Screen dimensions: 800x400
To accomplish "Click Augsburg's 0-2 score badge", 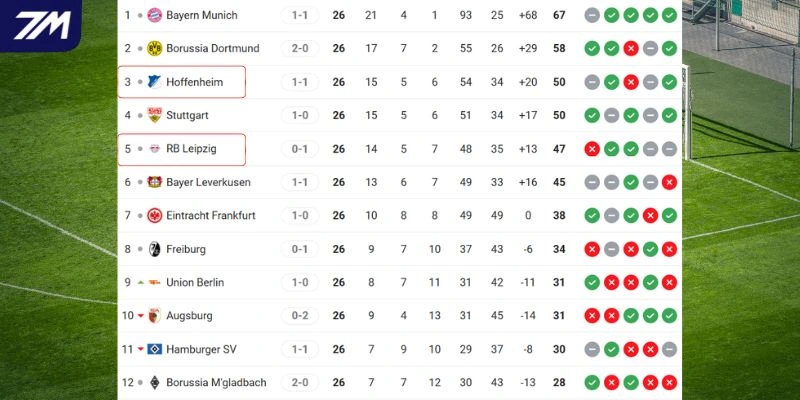I will coord(300,316).
